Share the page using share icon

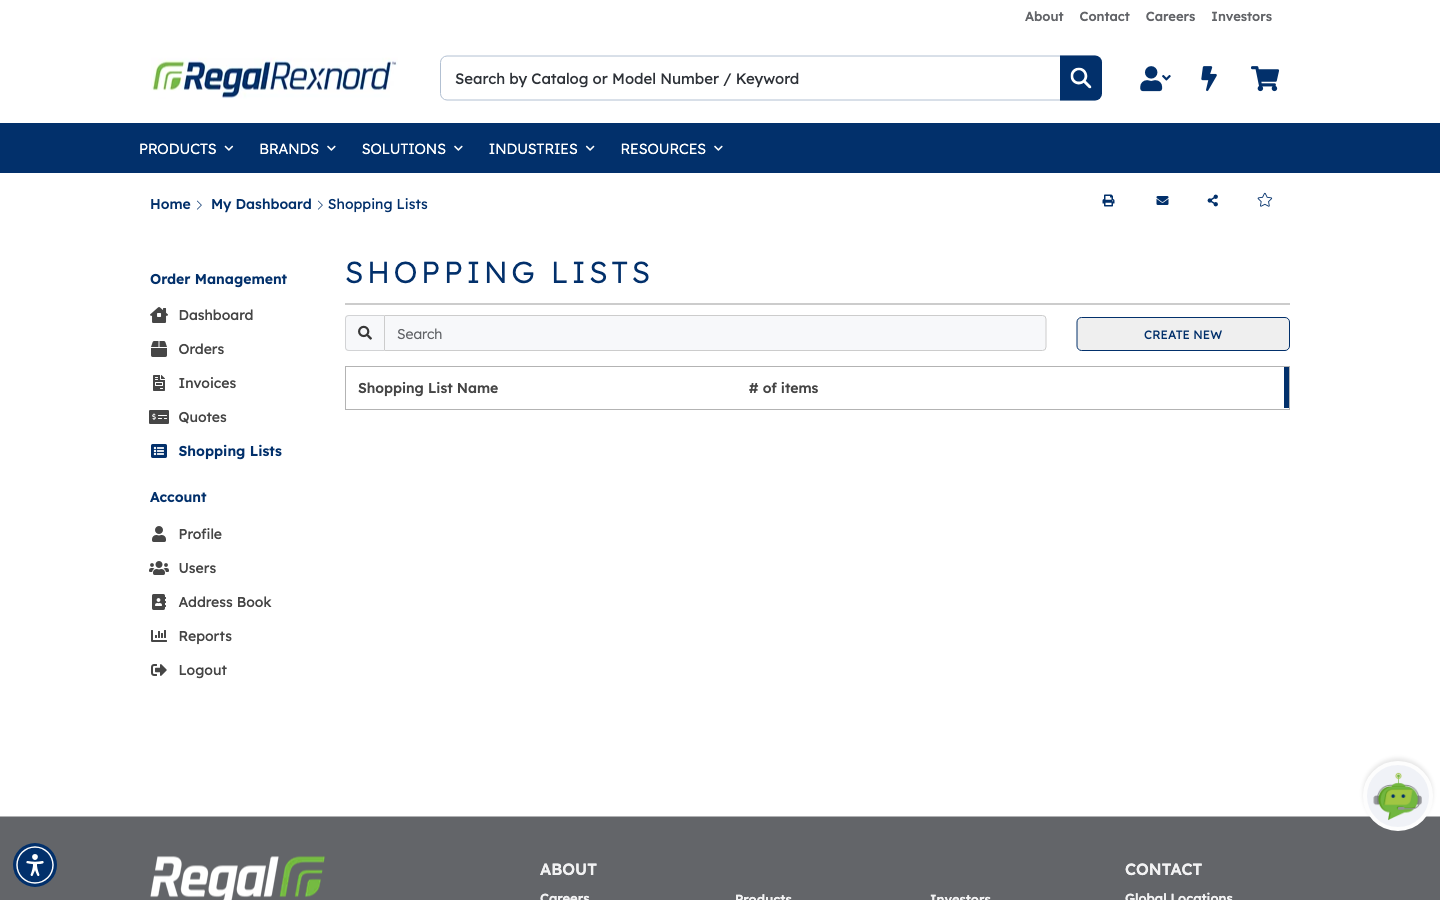click(1213, 201)
